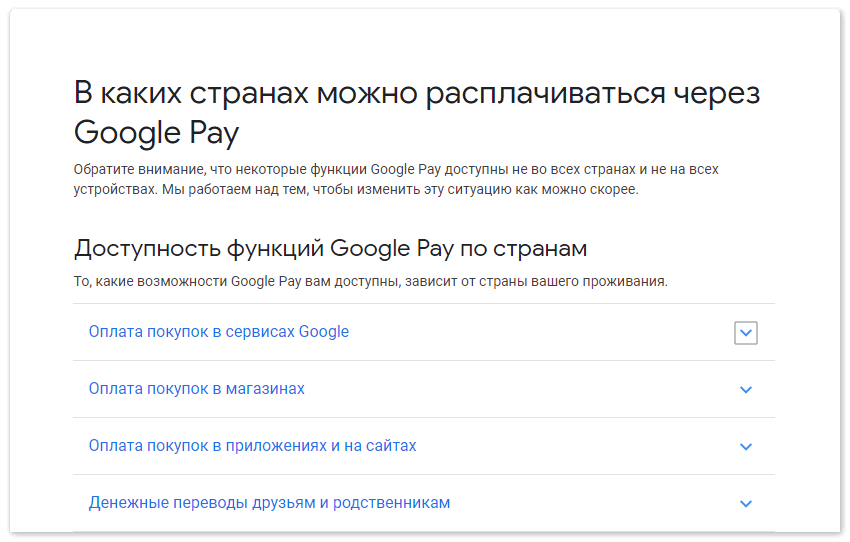Click sentence То, какие возможности Google Pay

pyautogui.click(x=371, y=281)
